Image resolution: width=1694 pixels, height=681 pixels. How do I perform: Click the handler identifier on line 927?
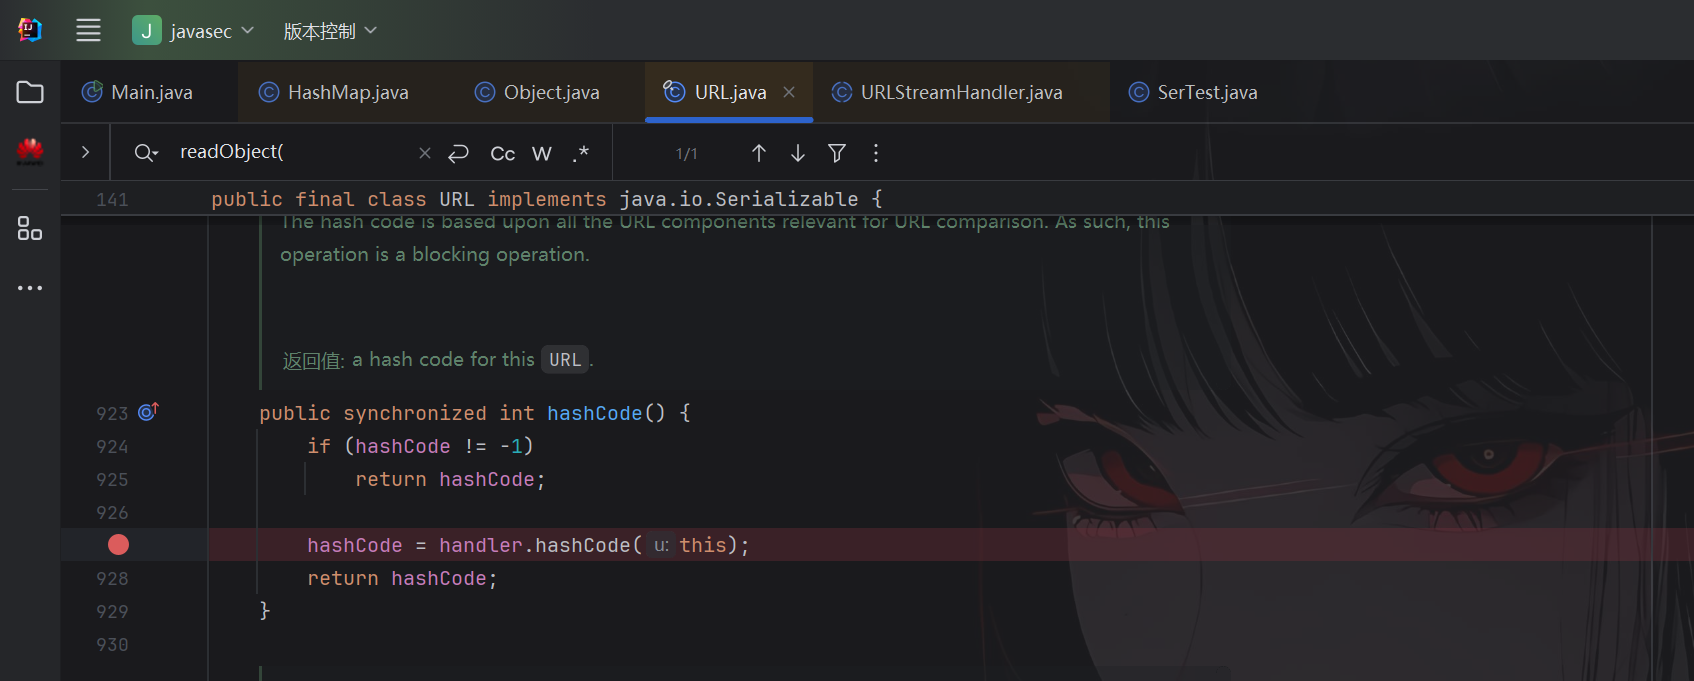click(481, 545)
